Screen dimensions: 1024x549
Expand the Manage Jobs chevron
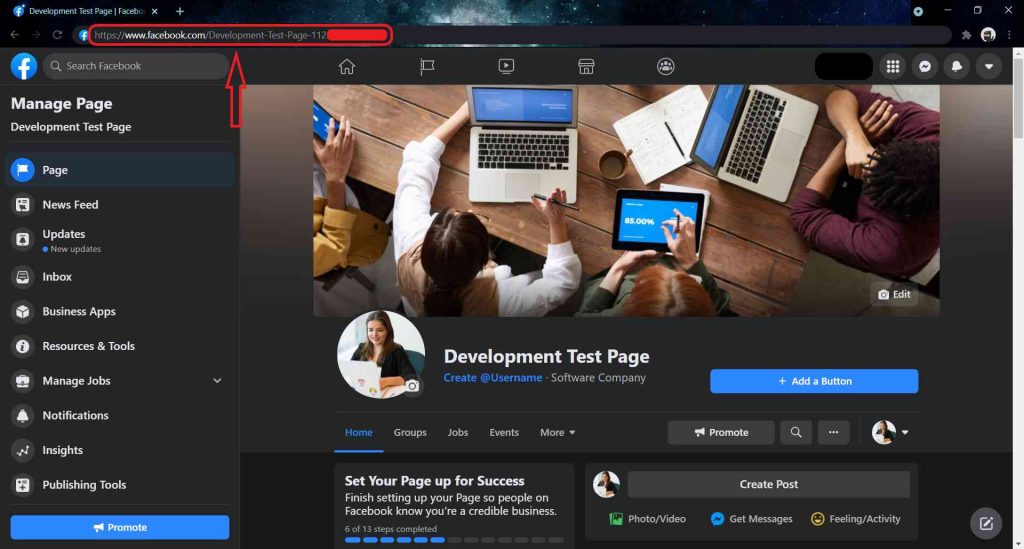(217, 381)
